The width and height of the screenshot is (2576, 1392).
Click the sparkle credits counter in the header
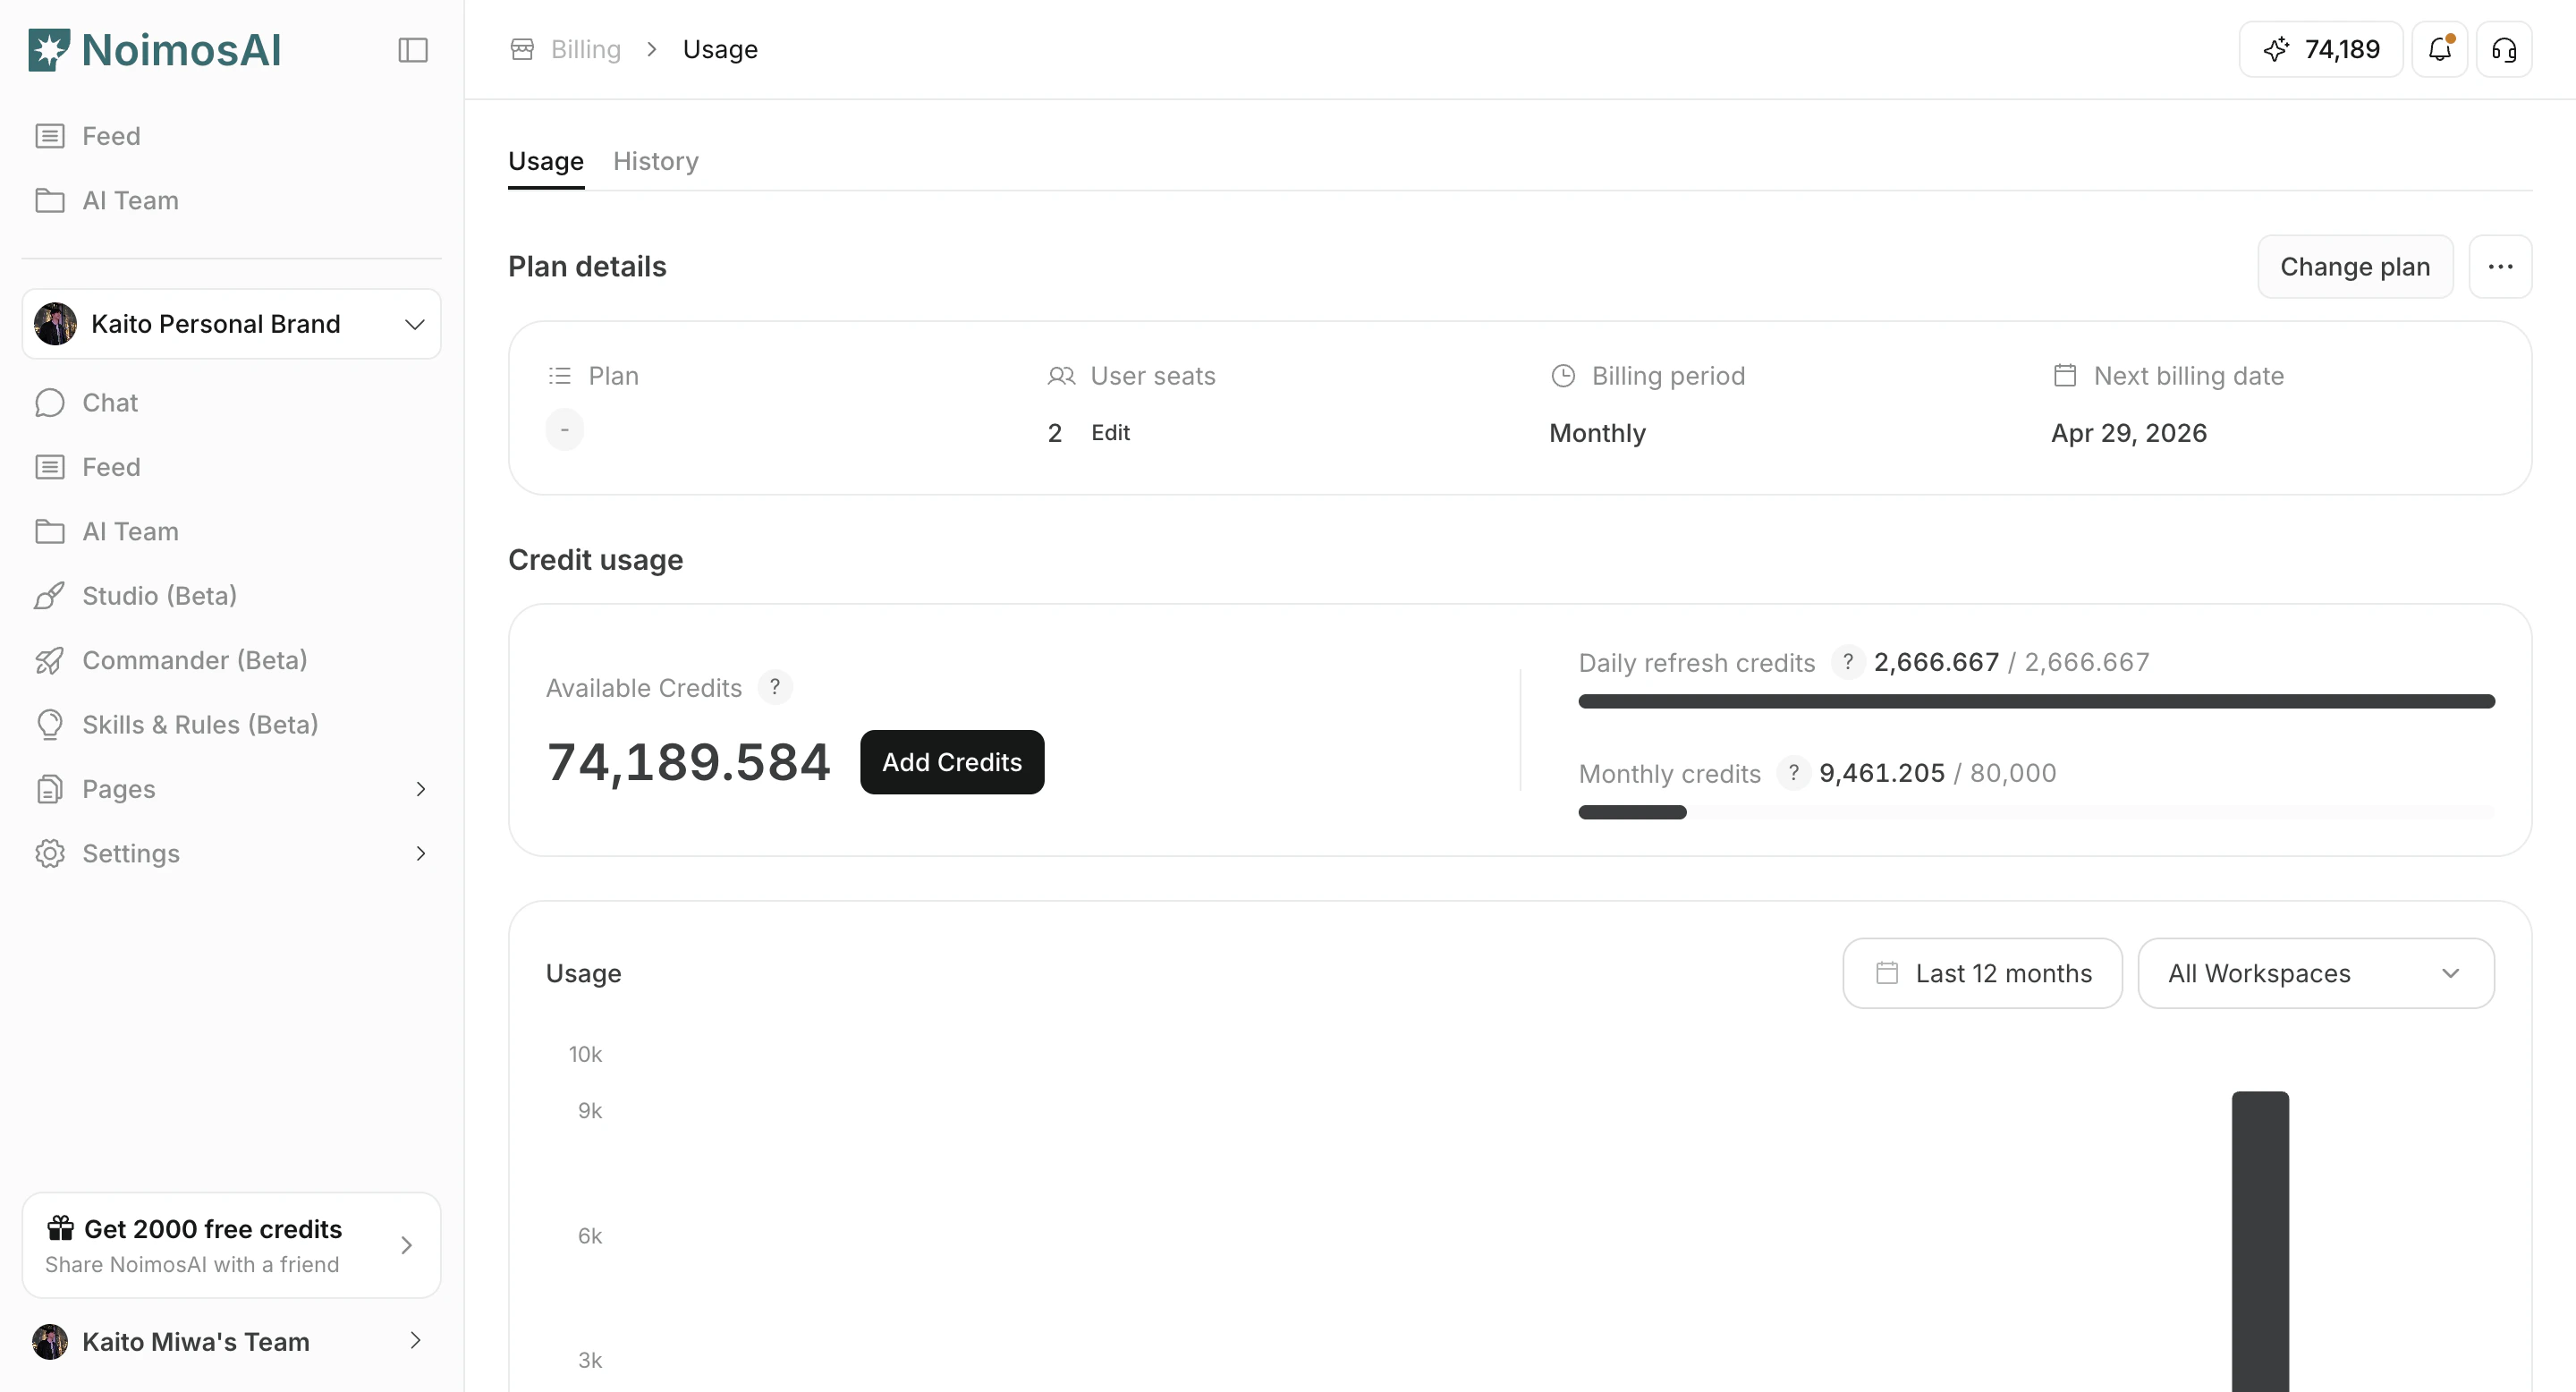click(2319, 49)
